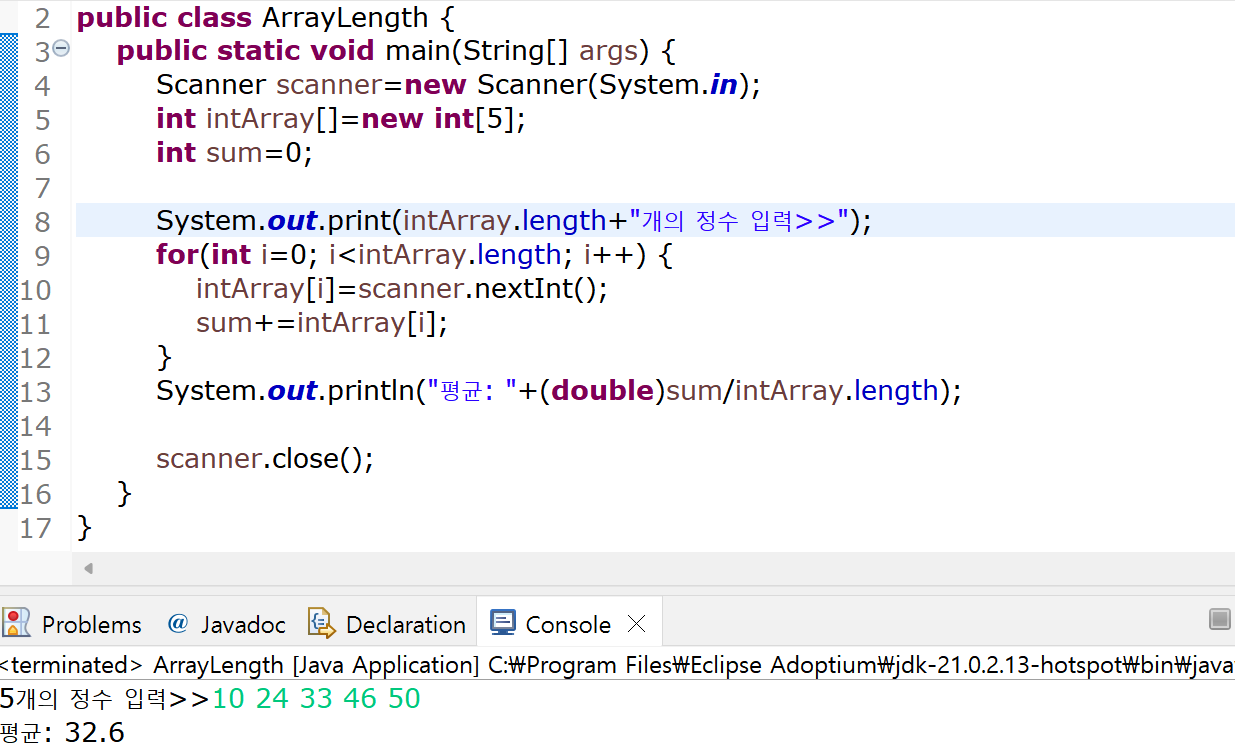Click the 'for' keyword on line 9
The height and width of the screenshot is (749, 1235).
click(x=177, y=255)
